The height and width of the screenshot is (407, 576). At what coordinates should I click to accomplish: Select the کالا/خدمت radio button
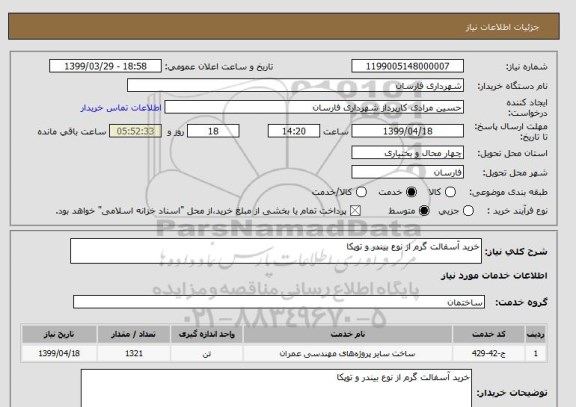pos(361,192)
